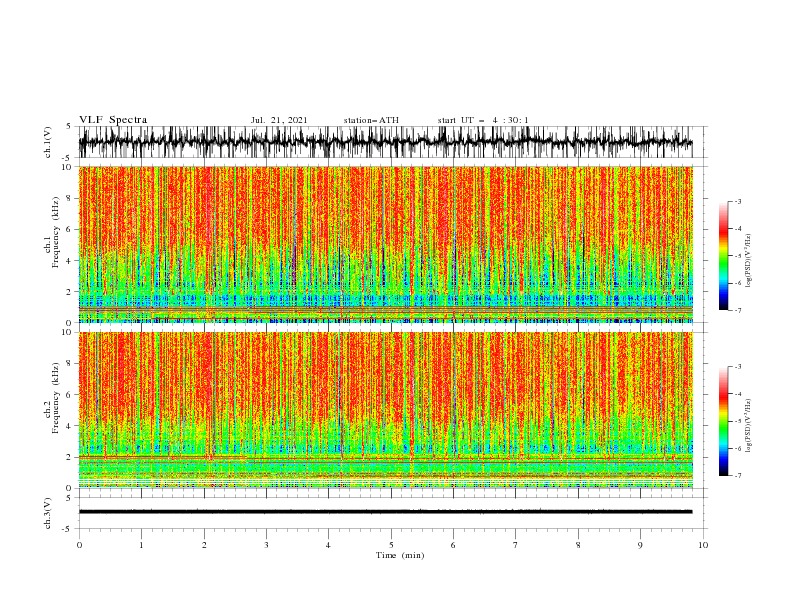Click the "4" frequency tick on ch.2 axis
This screenshot has height=612, width=792.
(71, 426)
